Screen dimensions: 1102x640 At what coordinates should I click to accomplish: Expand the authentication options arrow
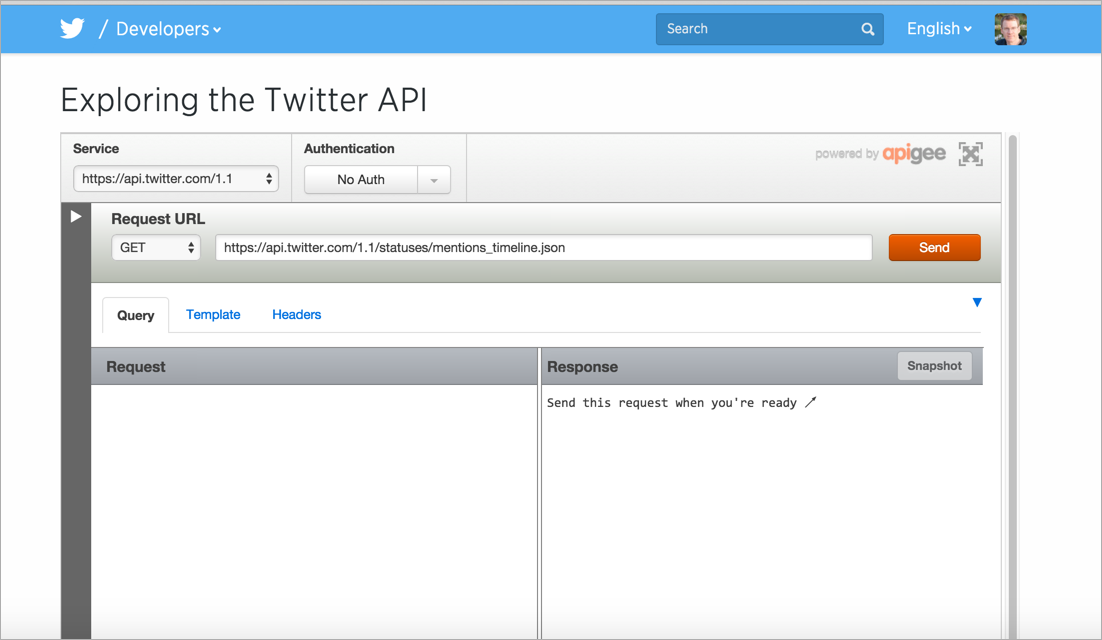(x=434, y=180)
